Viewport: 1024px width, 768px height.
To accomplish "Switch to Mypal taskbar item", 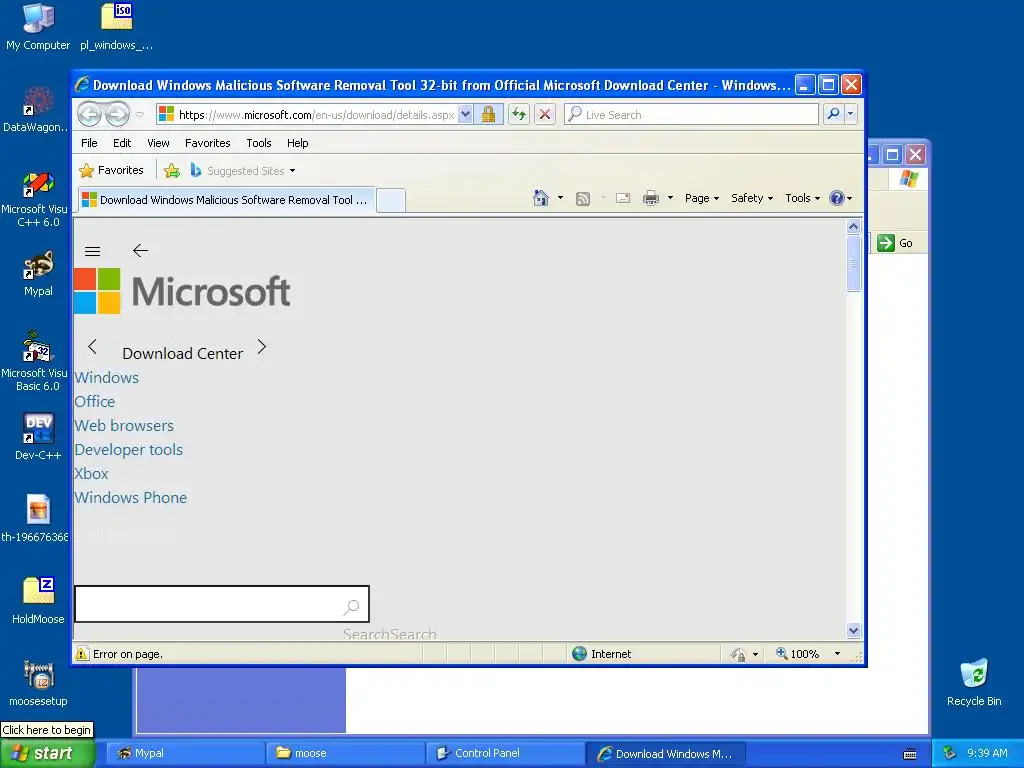I will tap(184, 754).
